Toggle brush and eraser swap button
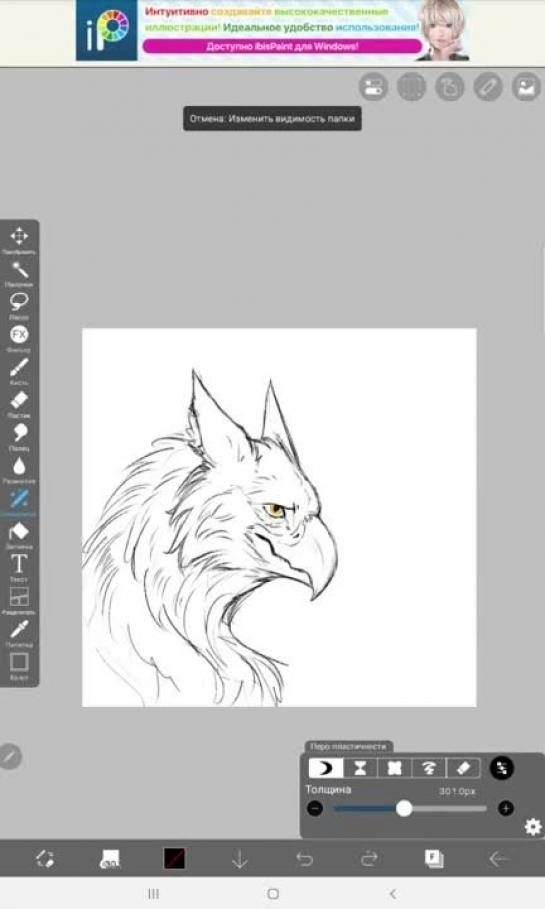This screenshot has height=909, width=545. tap(45, 859)
